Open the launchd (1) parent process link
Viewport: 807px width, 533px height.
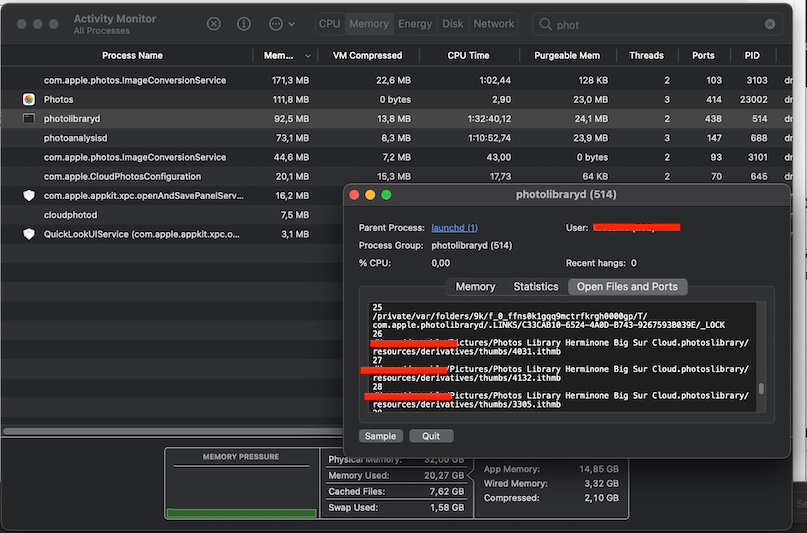[x=454, y=228]
